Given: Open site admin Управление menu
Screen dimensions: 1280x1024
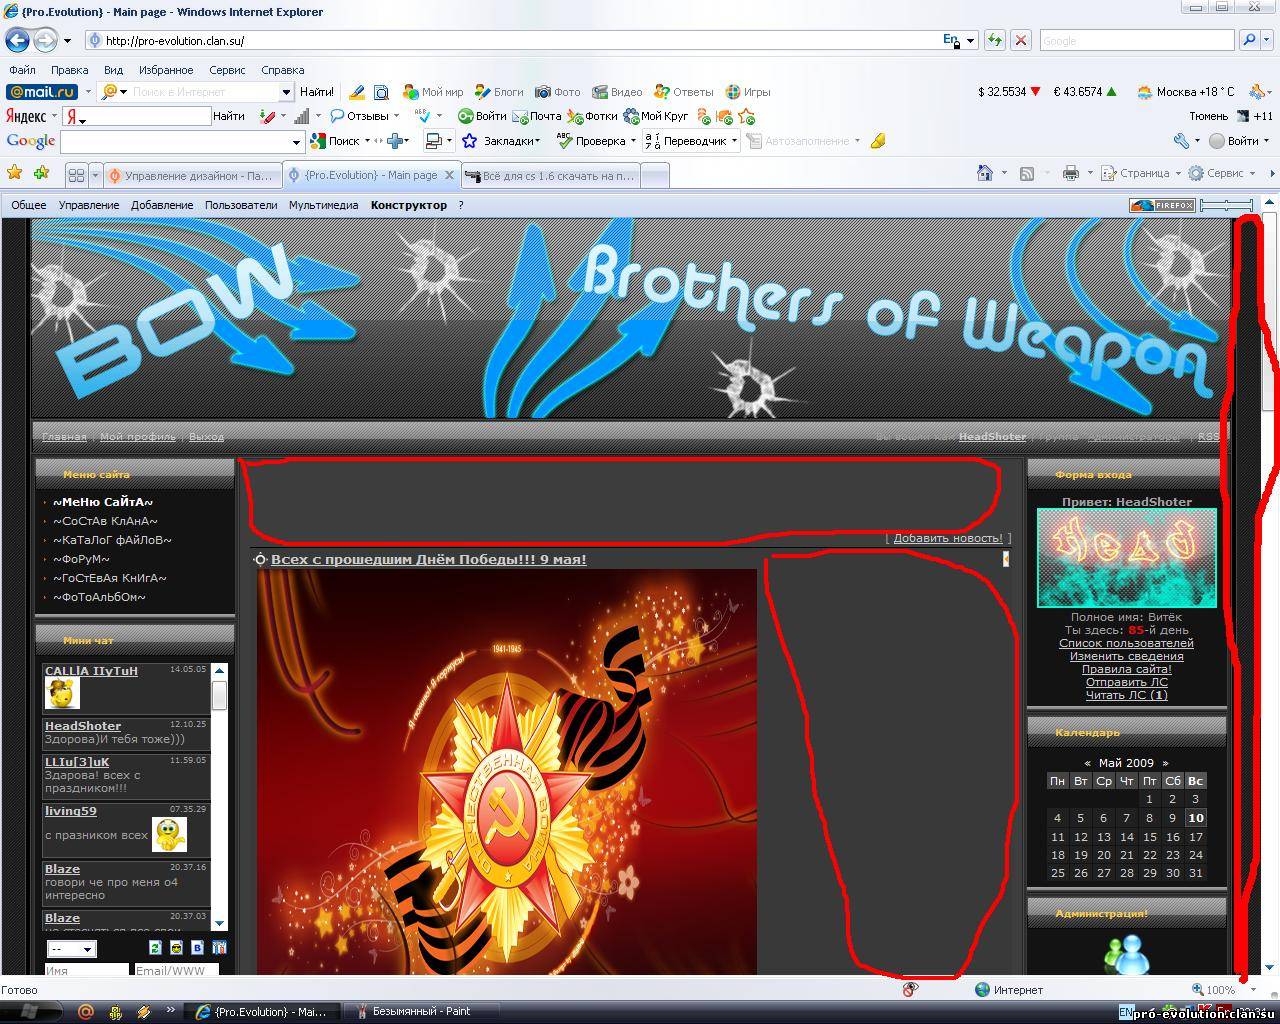Looking at the screenshot, I should (x=89, y=205).
